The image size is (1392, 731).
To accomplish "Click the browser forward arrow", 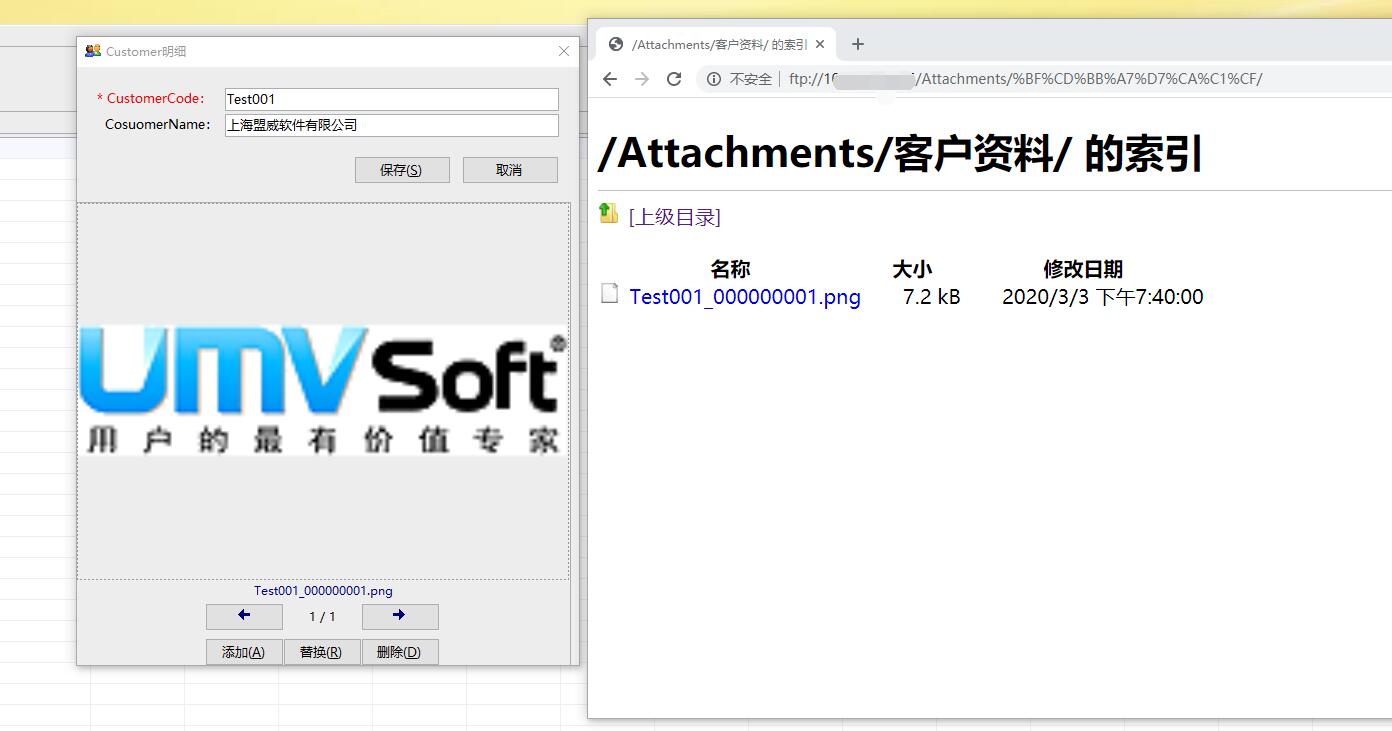I will pos(642,79).
